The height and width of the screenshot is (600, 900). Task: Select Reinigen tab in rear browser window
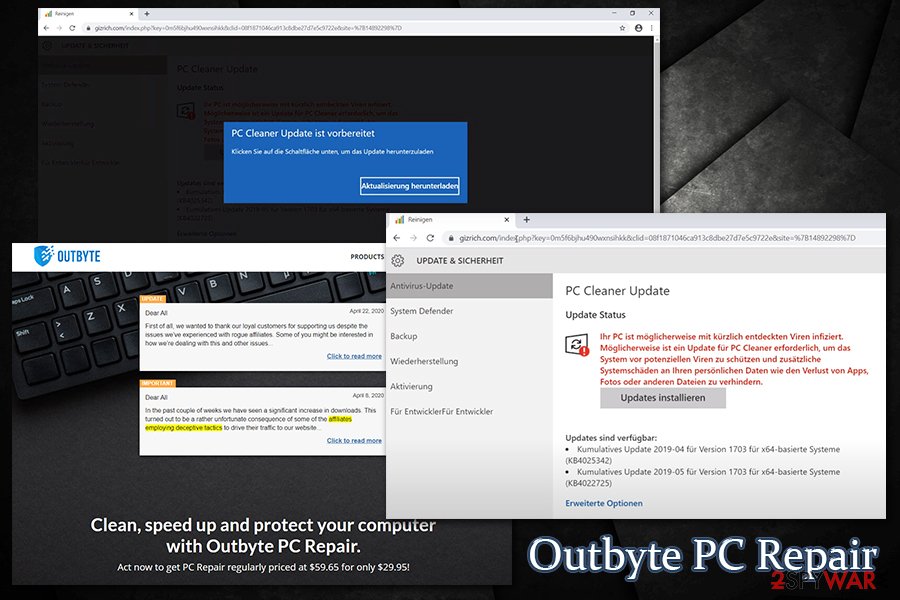coord(86,13)
